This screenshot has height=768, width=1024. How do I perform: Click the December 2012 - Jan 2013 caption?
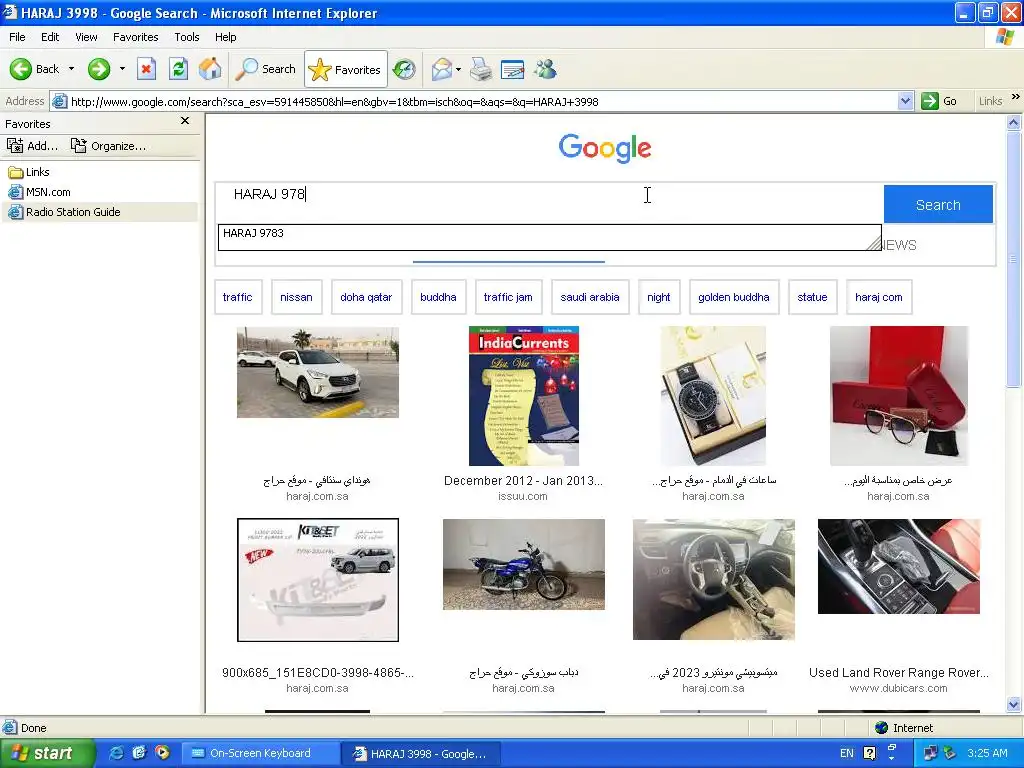[523, 481]
